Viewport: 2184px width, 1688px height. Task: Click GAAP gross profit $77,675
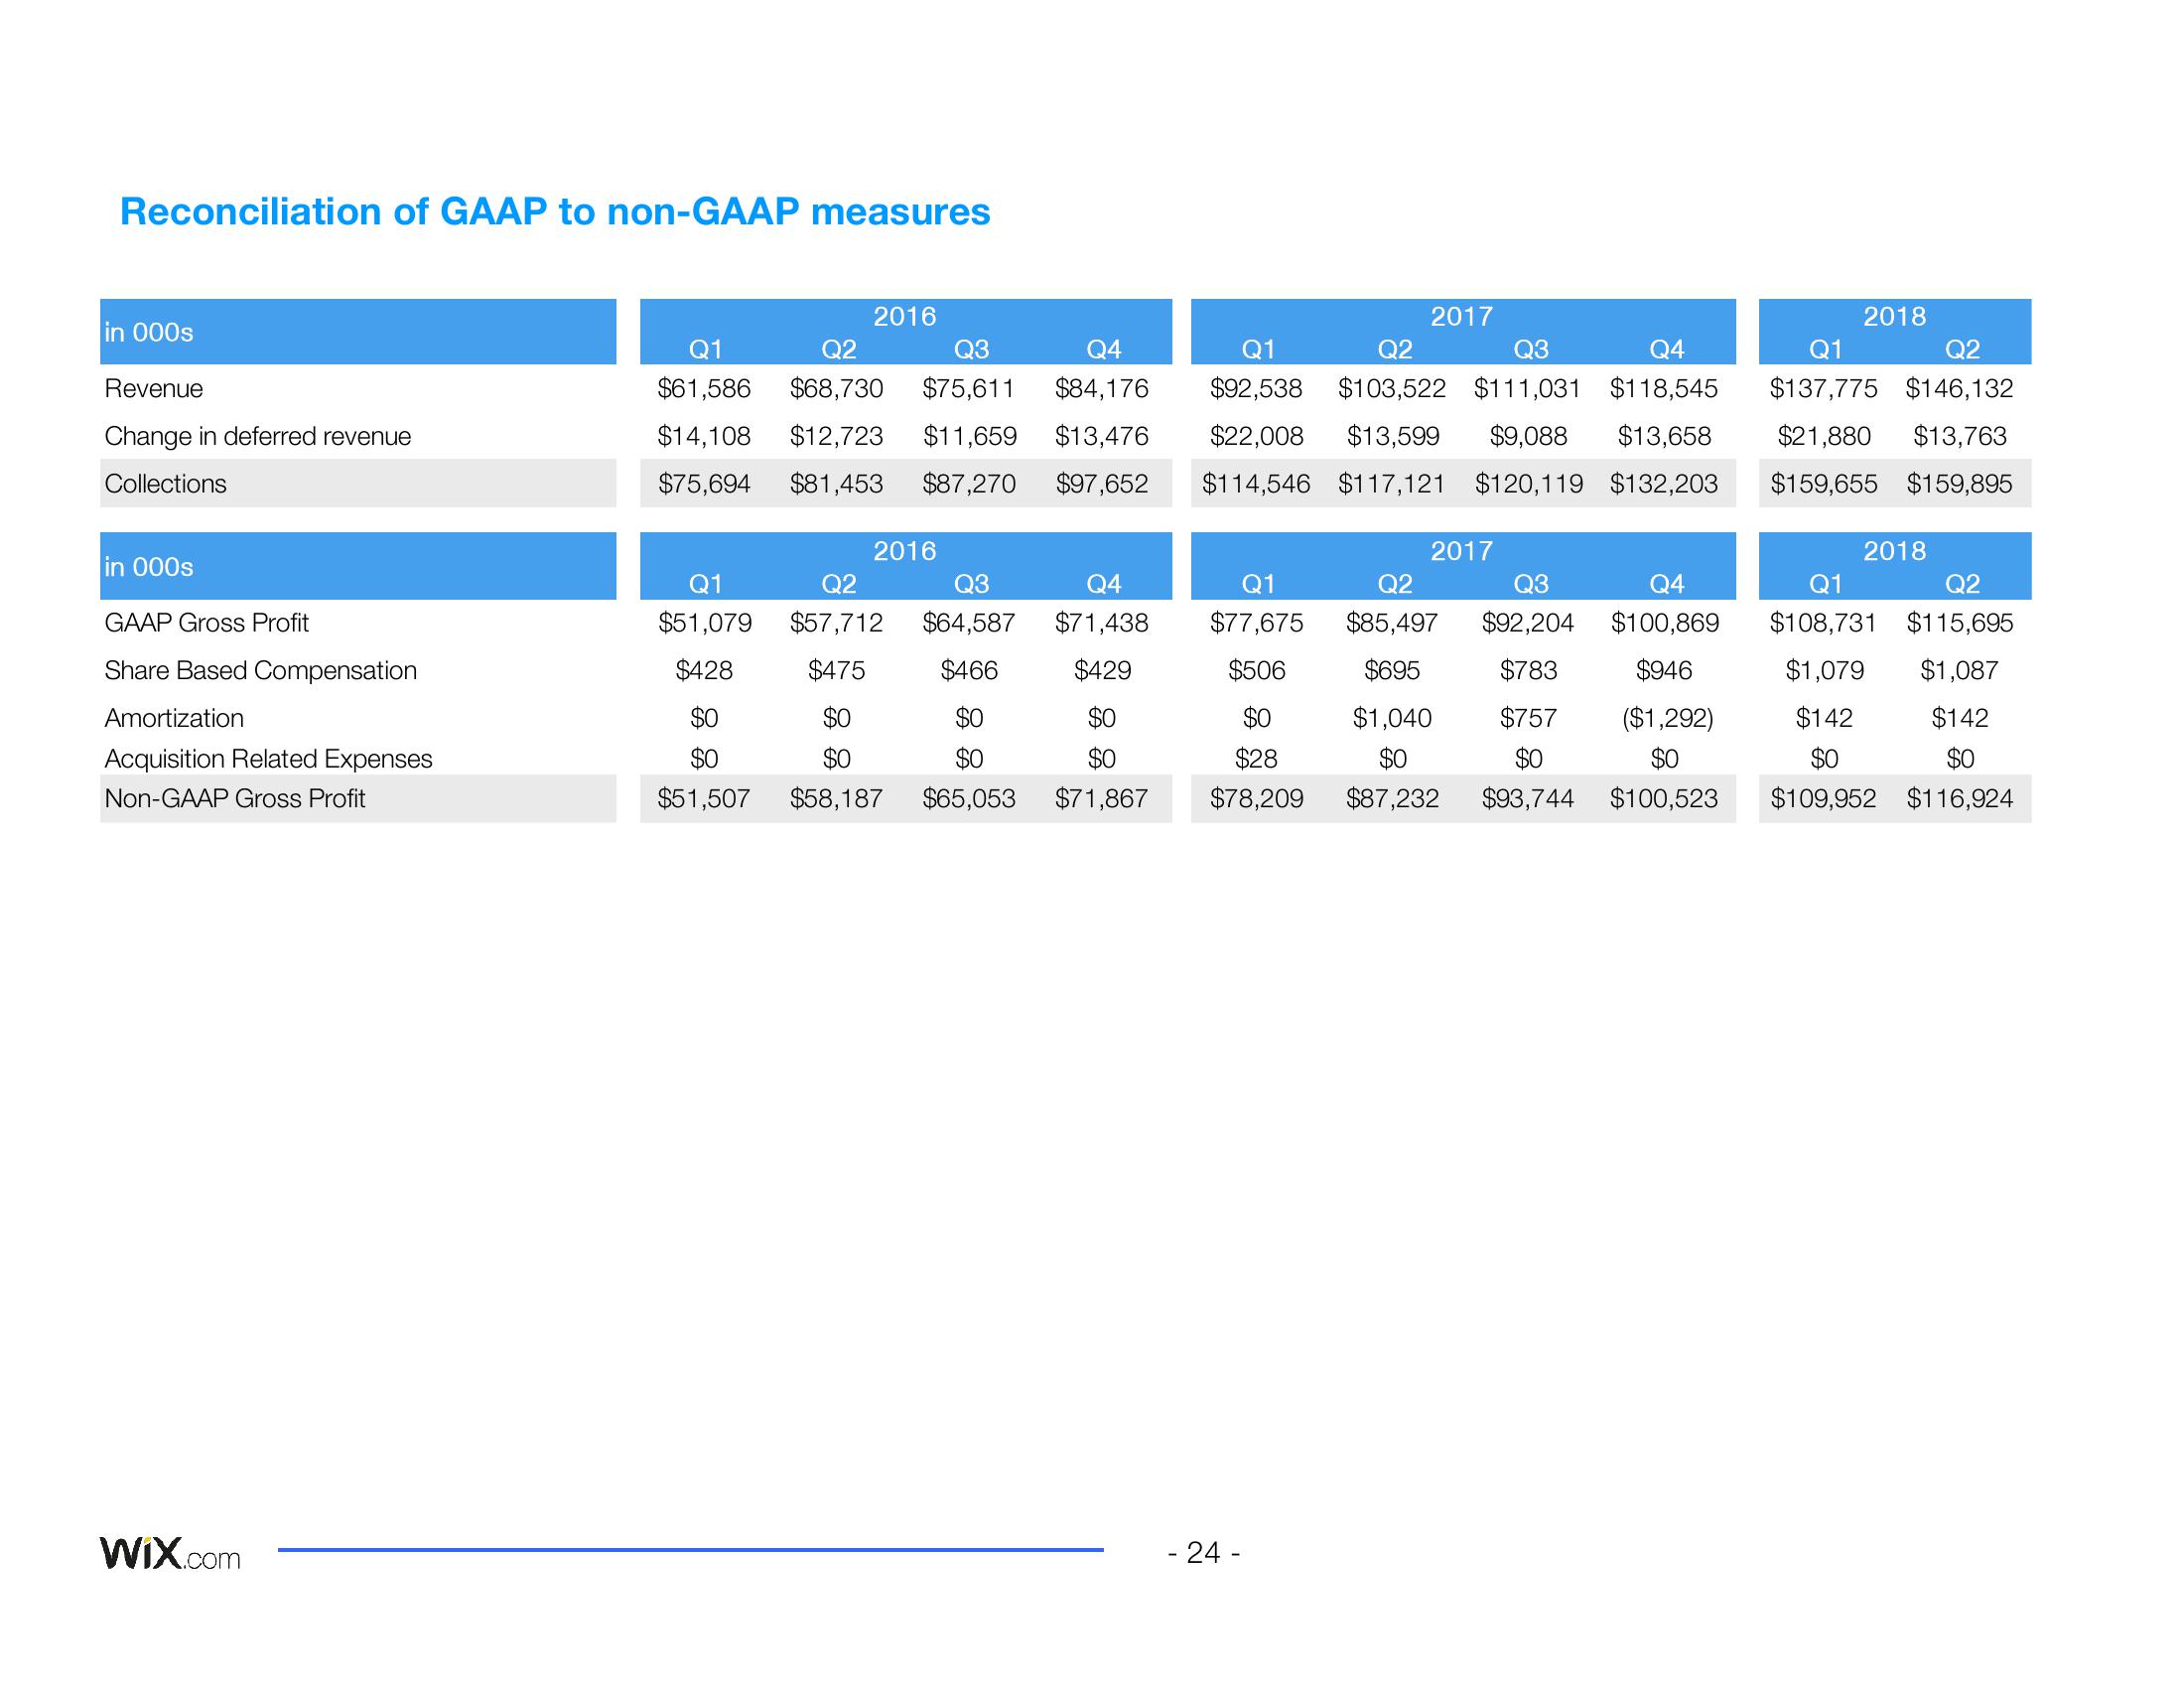pyautogui.click(x=1256, y=623)
